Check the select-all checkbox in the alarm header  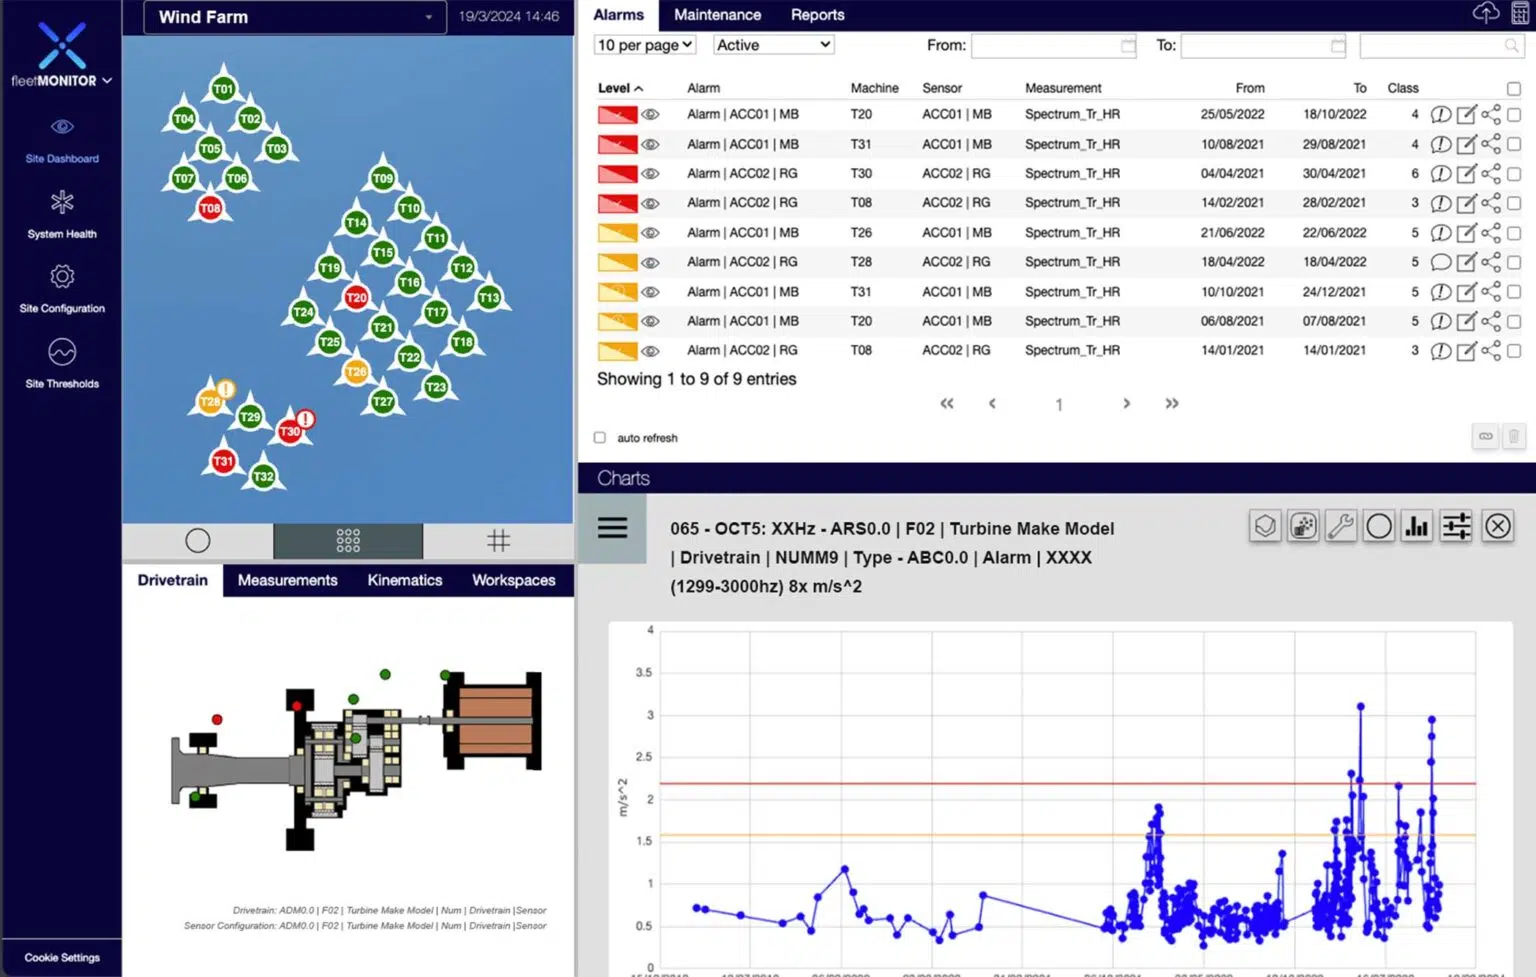click(1513, 88)
